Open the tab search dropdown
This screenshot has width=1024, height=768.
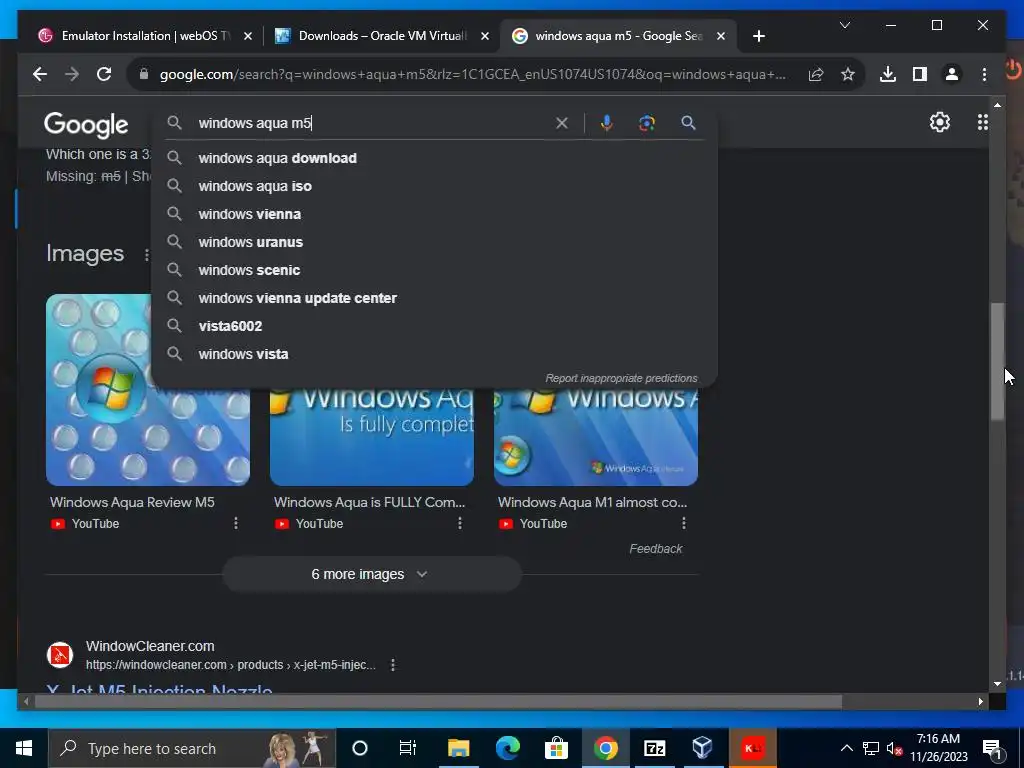(x=844, y=25)
